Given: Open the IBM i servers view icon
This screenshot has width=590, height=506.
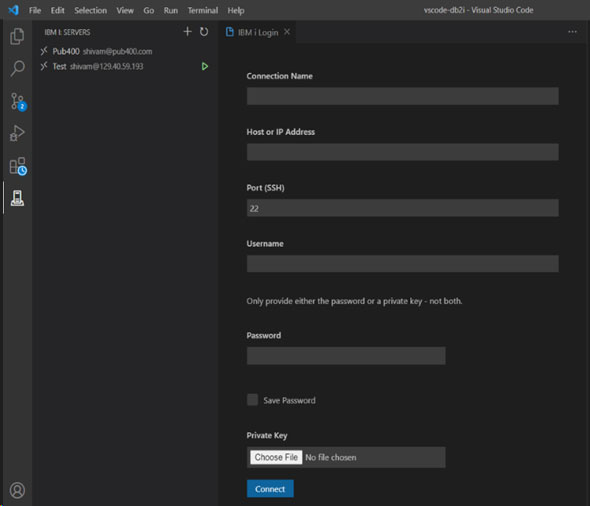Looking at the screenshot, I should coord(17,198).
